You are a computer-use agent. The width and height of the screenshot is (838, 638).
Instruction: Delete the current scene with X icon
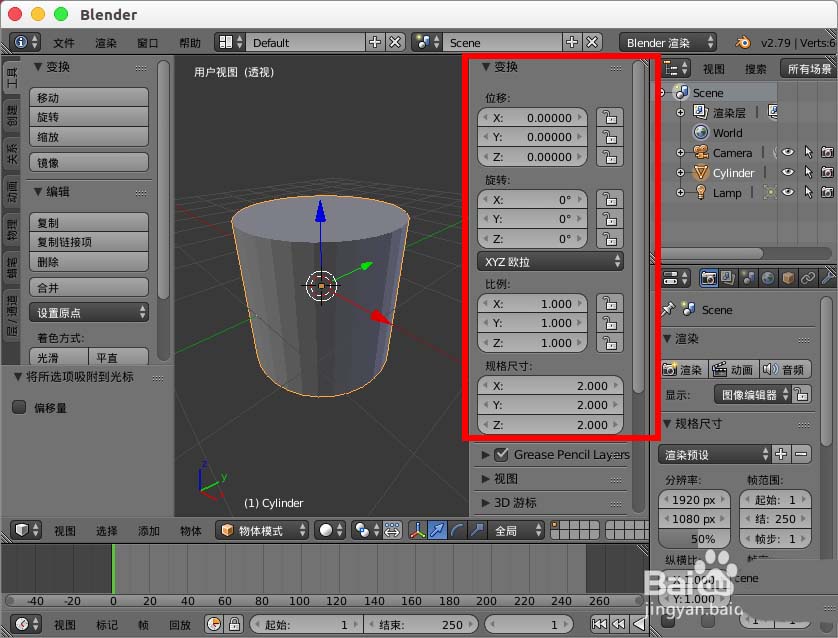(592, 42)
